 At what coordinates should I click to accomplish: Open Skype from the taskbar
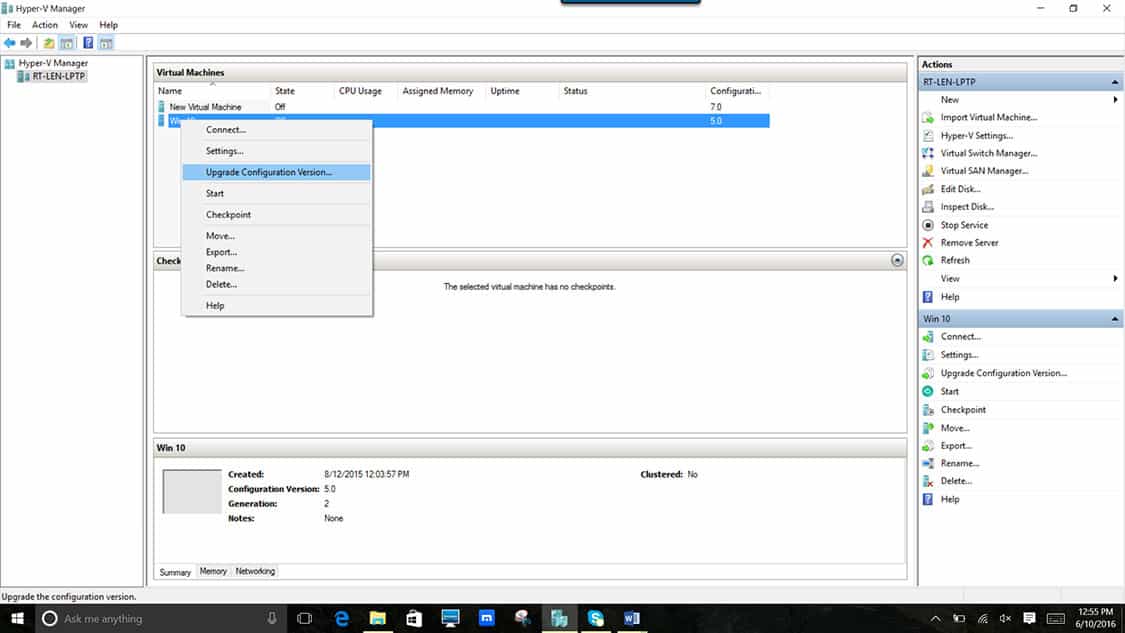pos(595,619)
